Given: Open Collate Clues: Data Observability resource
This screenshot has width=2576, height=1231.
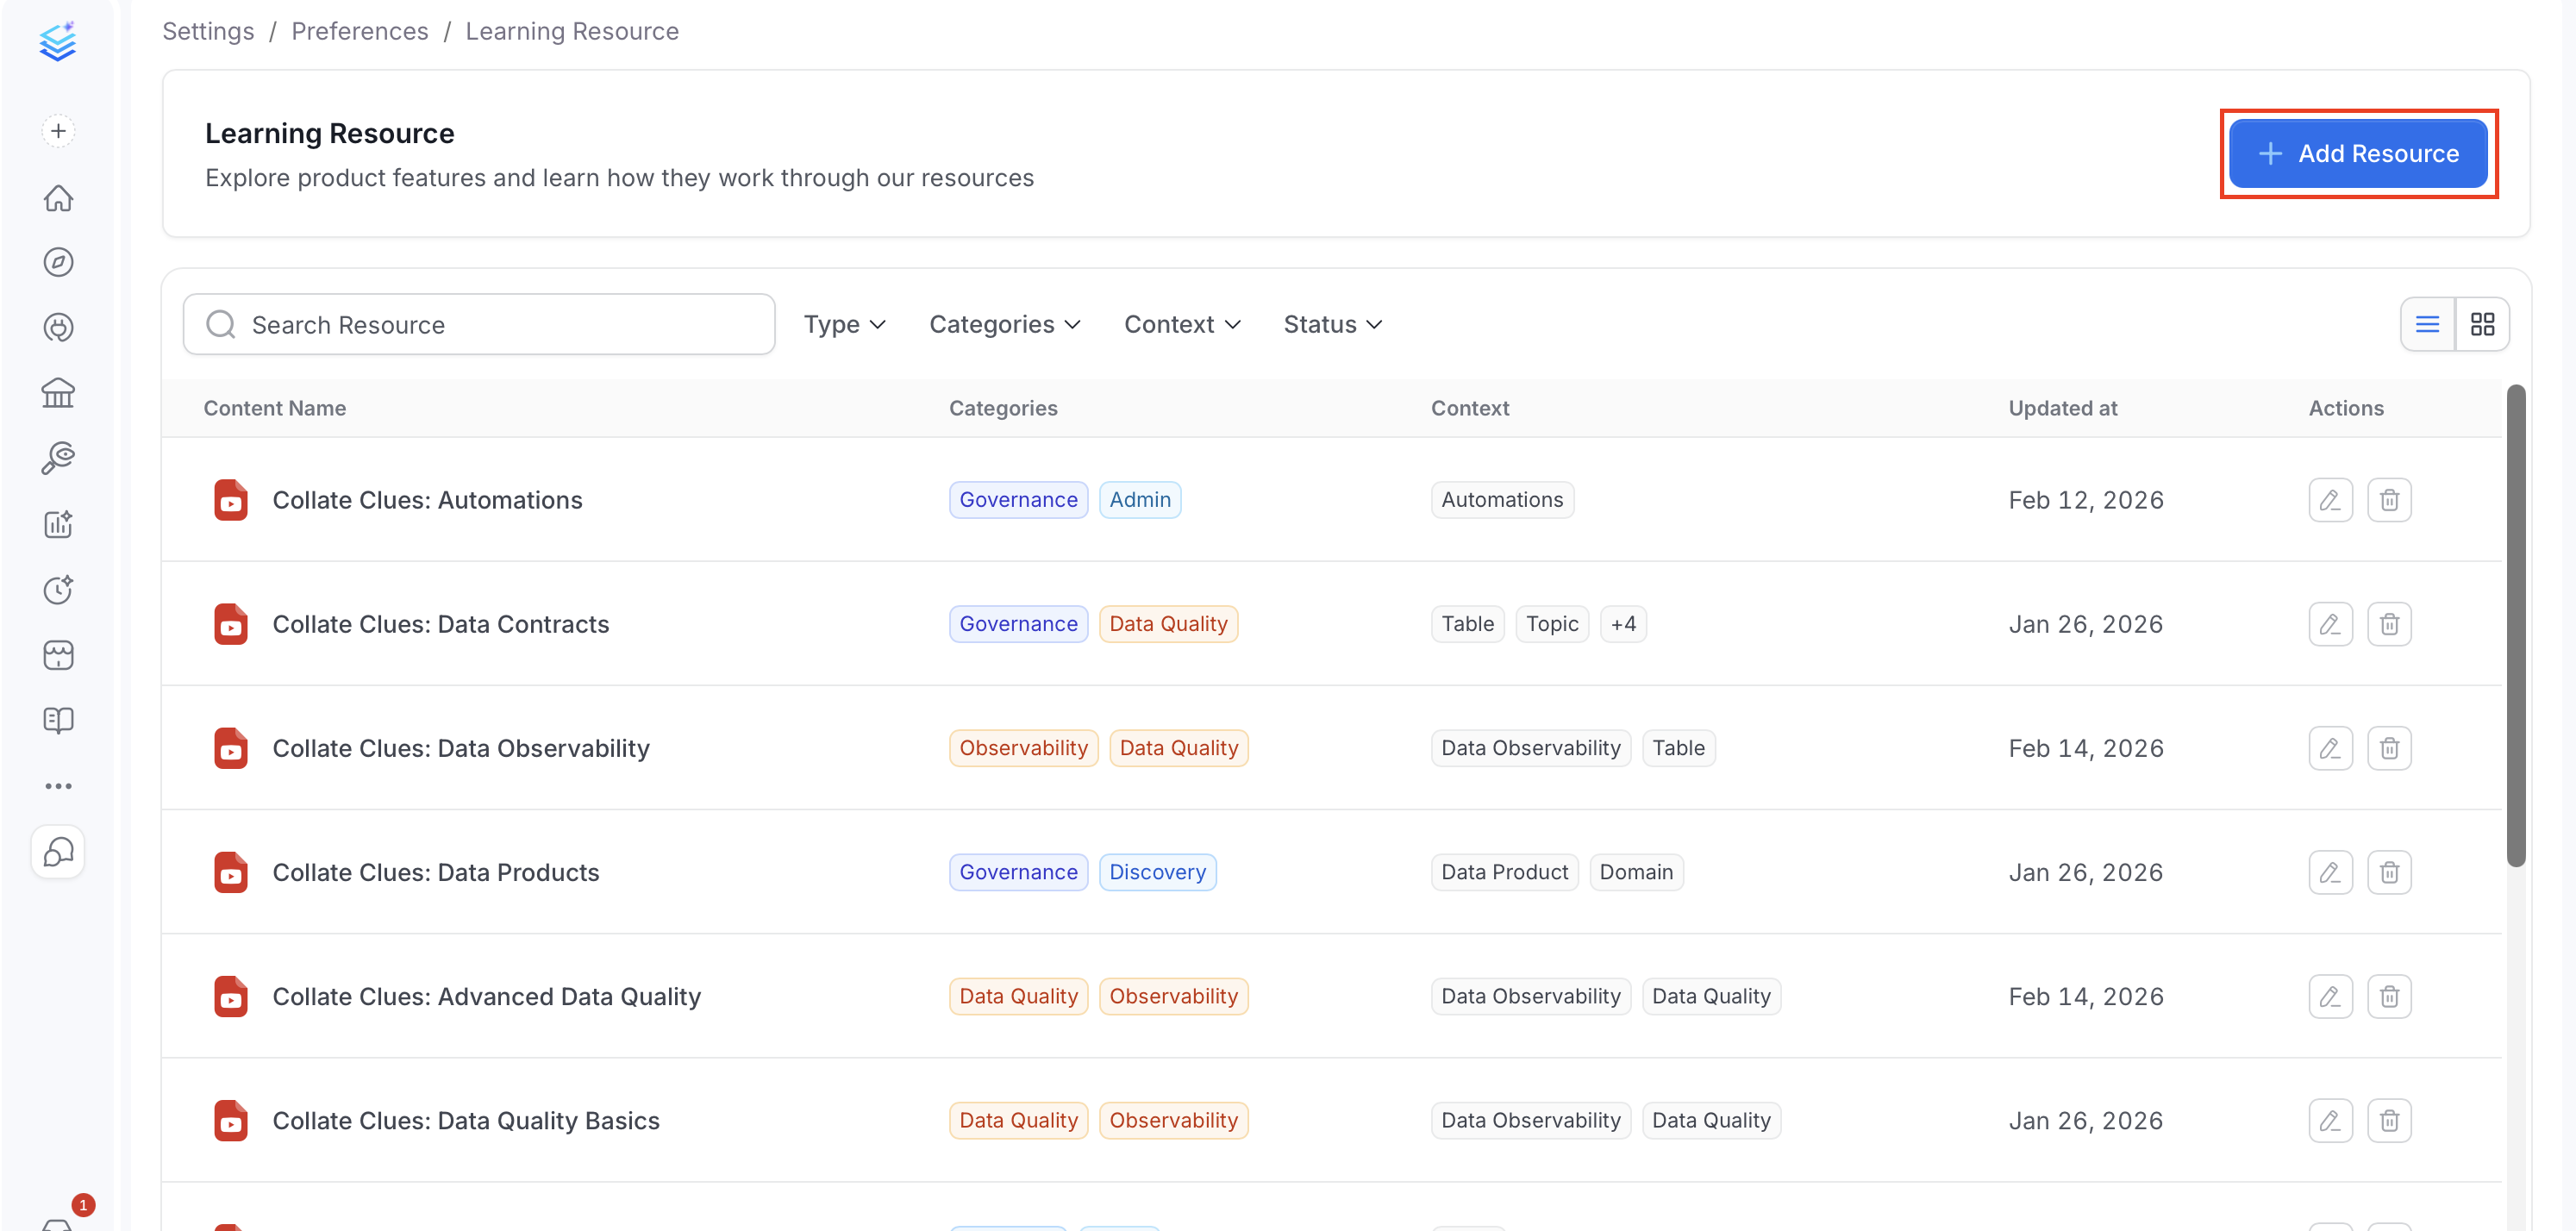Looking at the screenshot, I should tap(461, 748).
